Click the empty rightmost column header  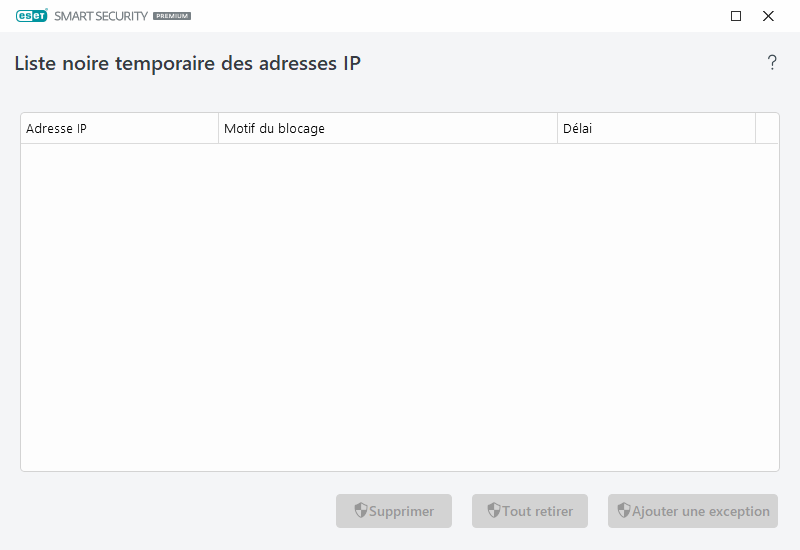pos(767,129)
